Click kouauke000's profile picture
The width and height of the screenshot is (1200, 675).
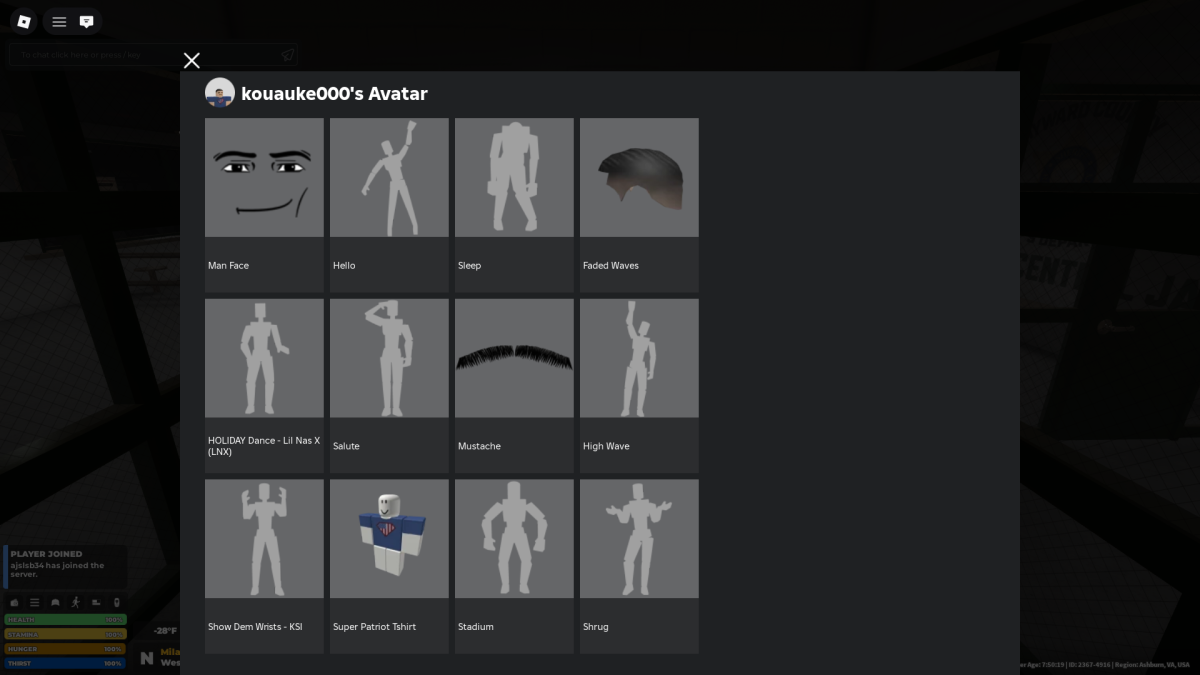(220, 93)
